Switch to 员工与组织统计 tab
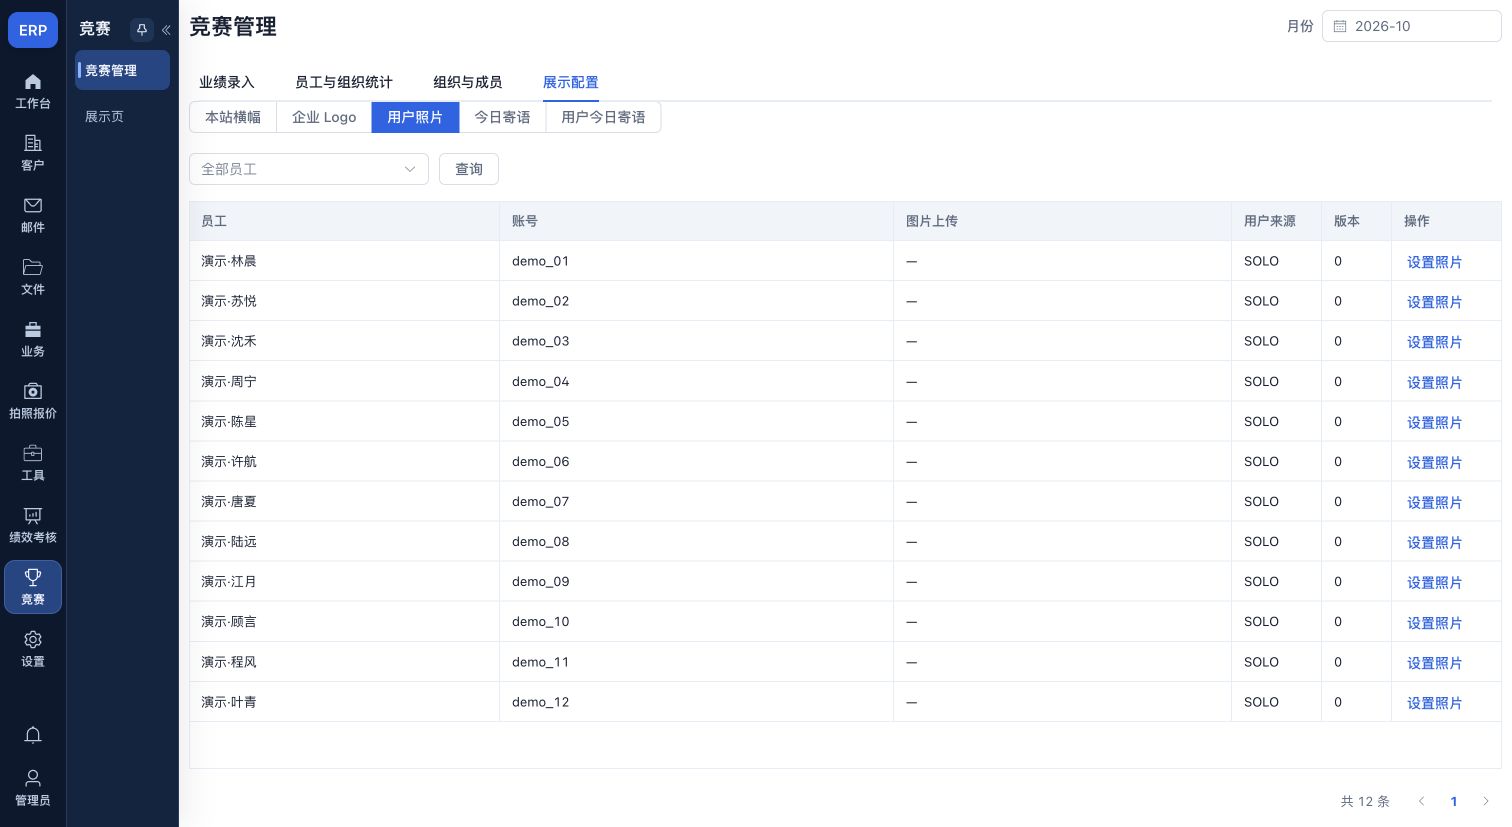Viewport: 1512px width, 827px height. [x=344, y=82]
